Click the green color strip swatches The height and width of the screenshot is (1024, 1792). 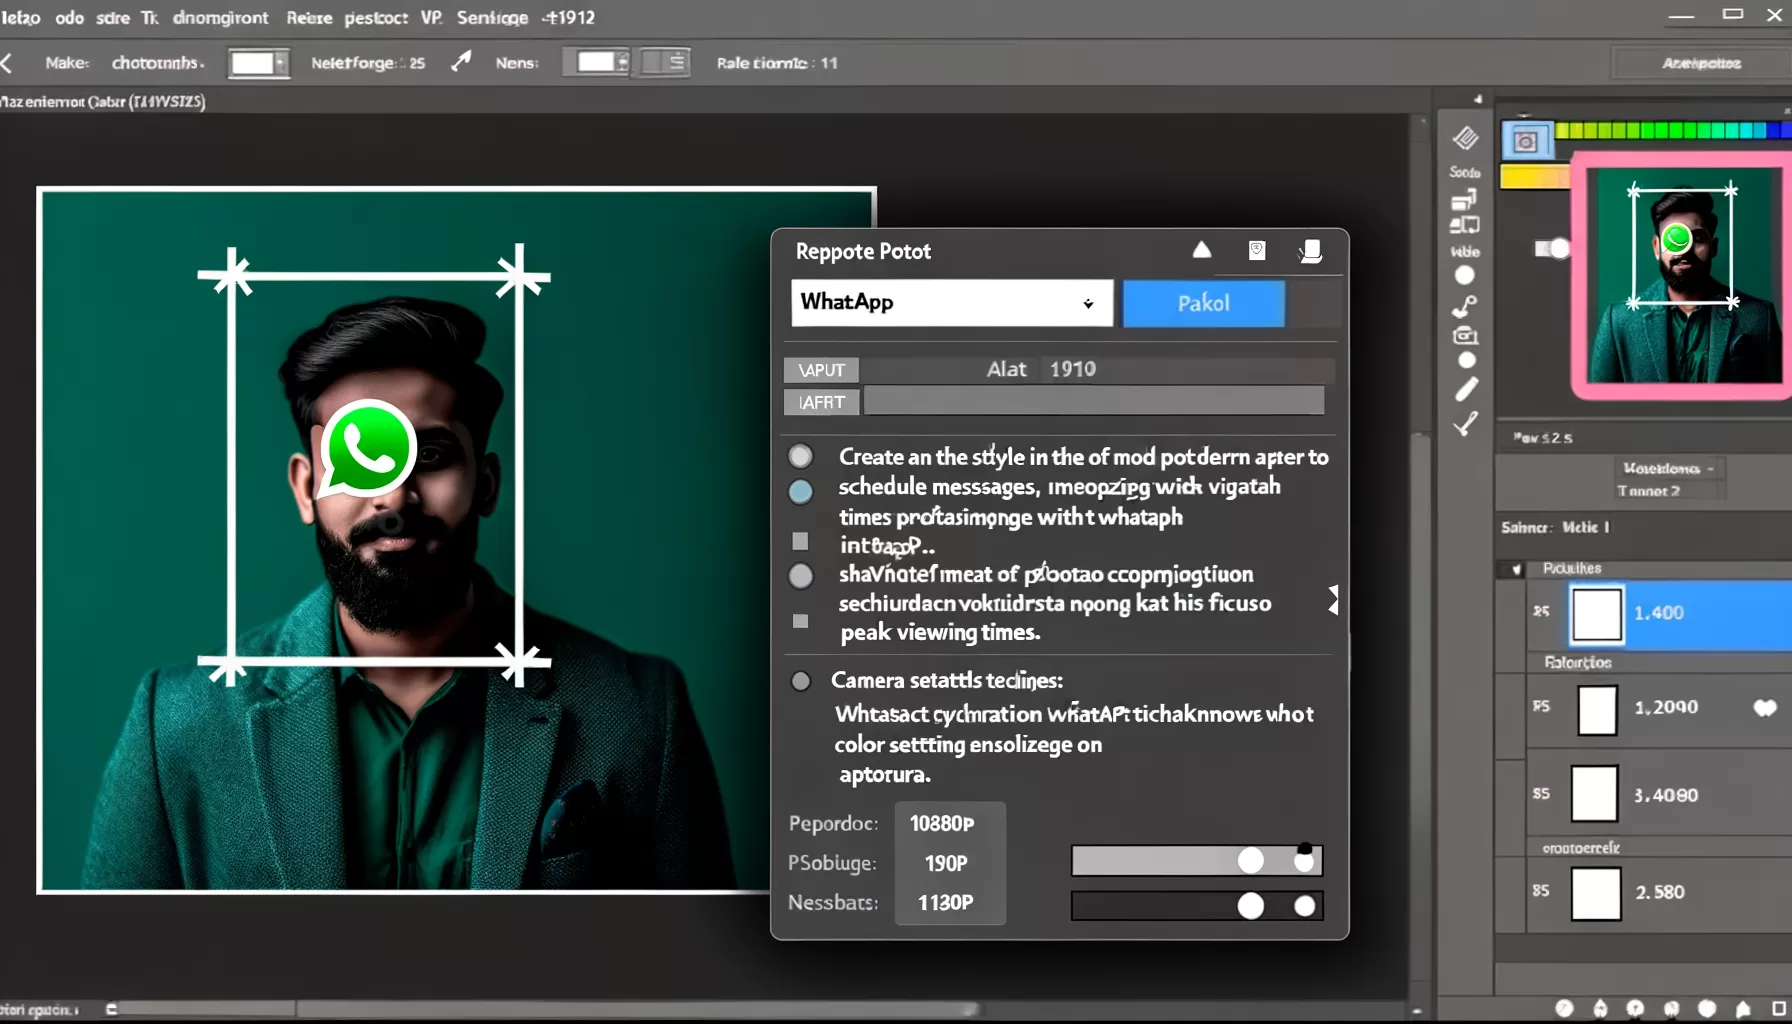[1673, 130]
